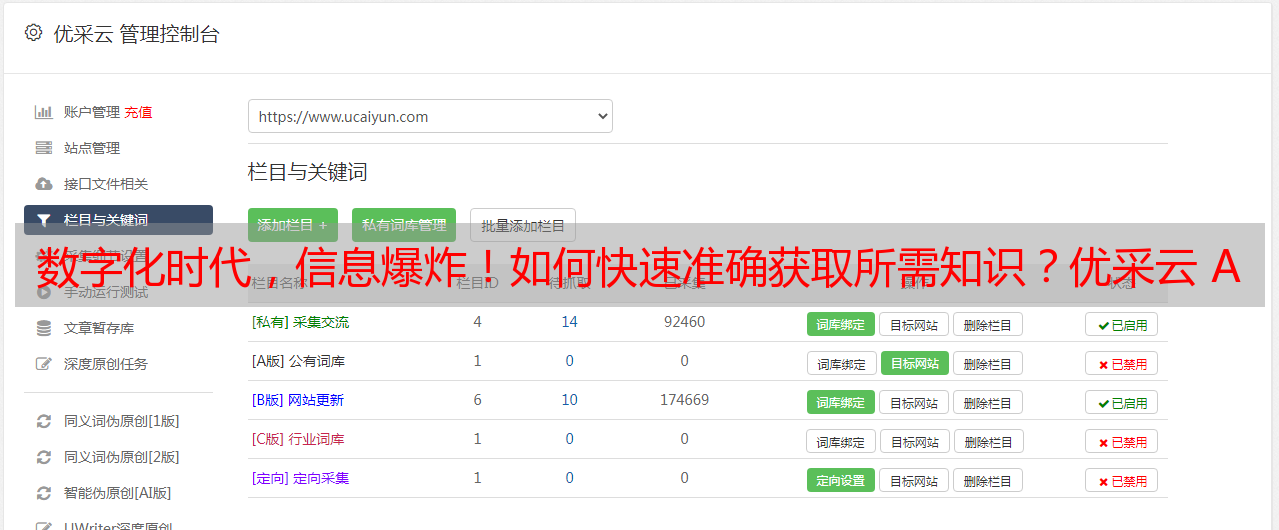
Task: Select the 栏目与关键词 sidebar item
Action: (x=118, y=220)
